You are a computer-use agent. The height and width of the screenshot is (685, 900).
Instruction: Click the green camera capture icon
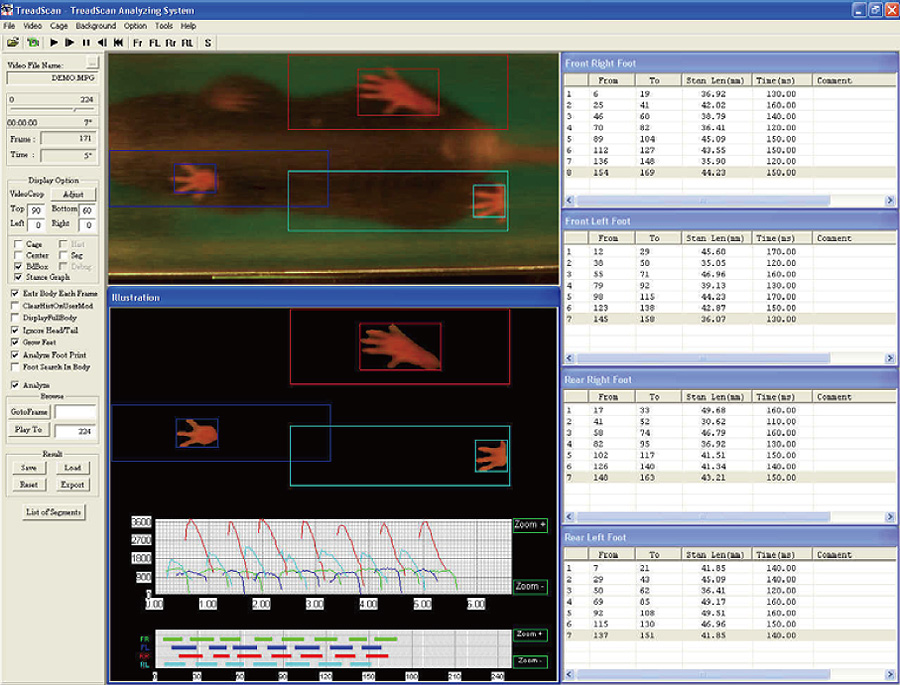pos(31,43)
